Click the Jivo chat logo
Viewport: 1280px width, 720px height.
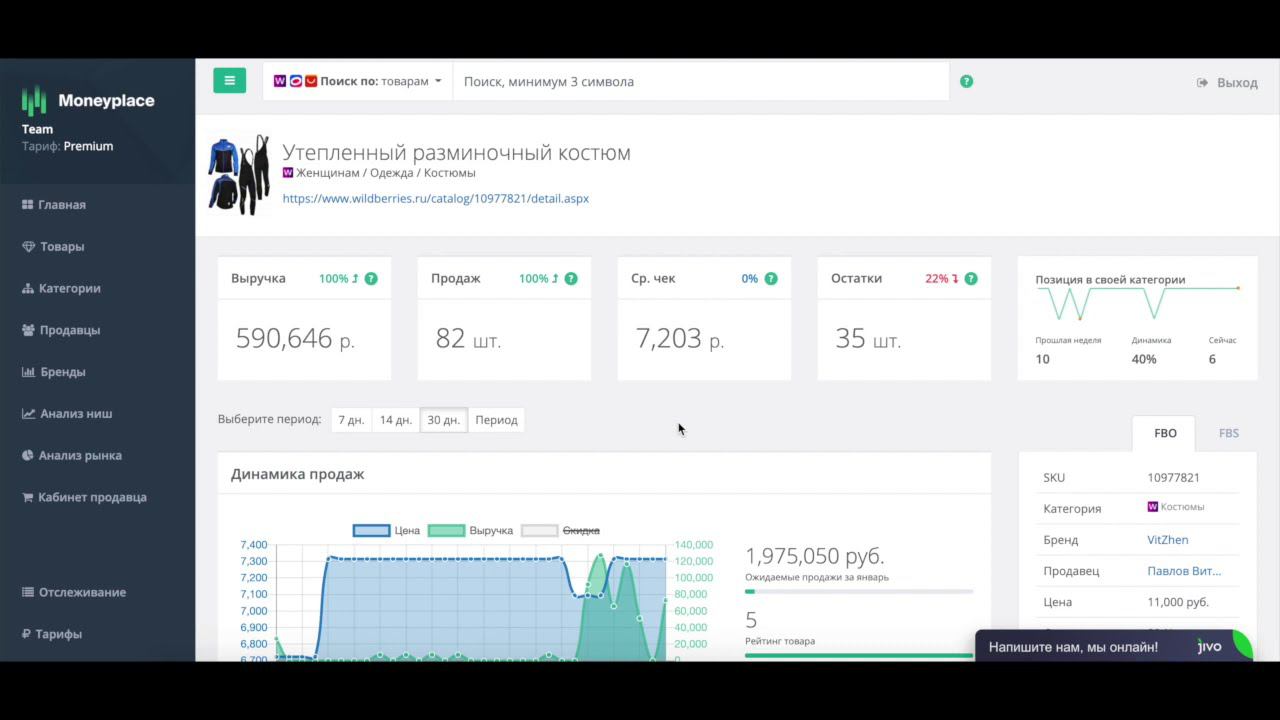(1210, 647)
